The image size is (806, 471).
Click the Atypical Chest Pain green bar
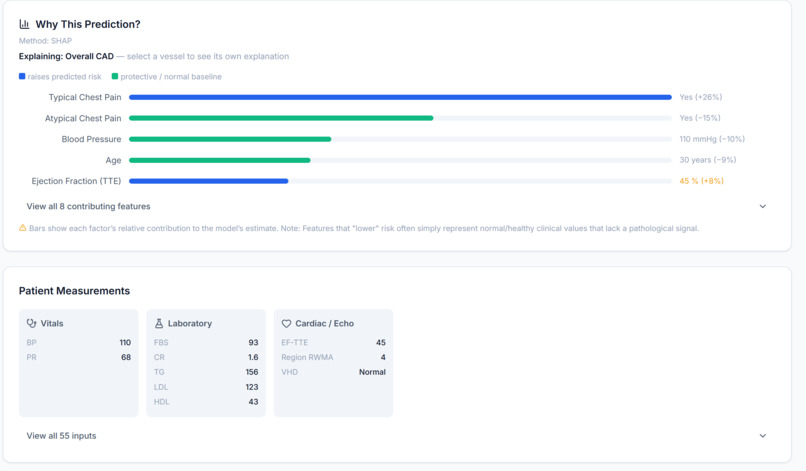pos(281,118)
